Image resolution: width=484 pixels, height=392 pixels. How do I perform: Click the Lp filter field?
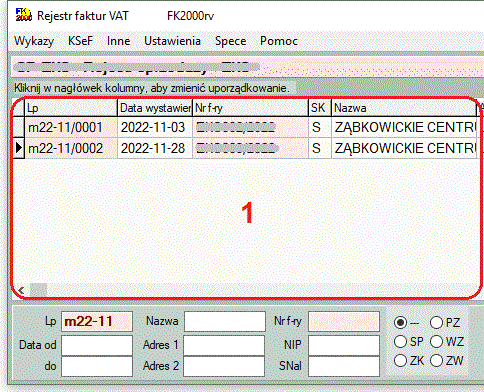tap(97, 321)
